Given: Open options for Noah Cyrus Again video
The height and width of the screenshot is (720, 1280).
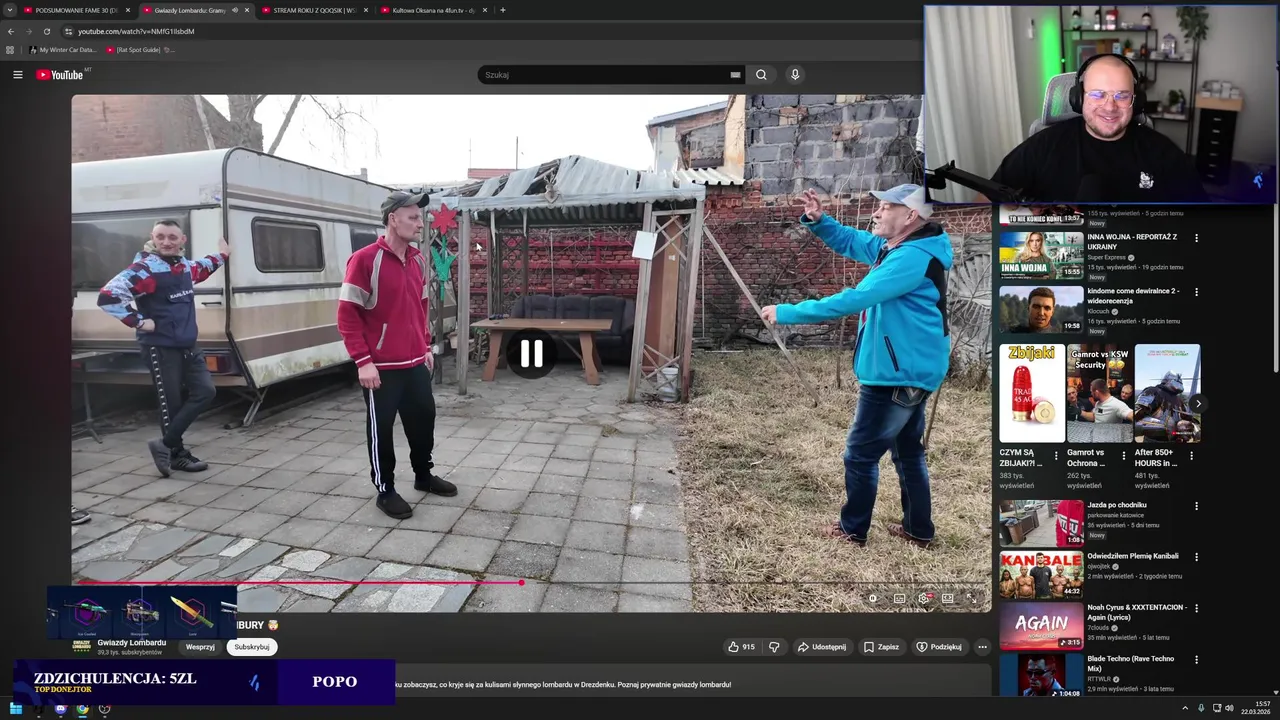Looking at the screenshot, I should (x=1196, y=608).
